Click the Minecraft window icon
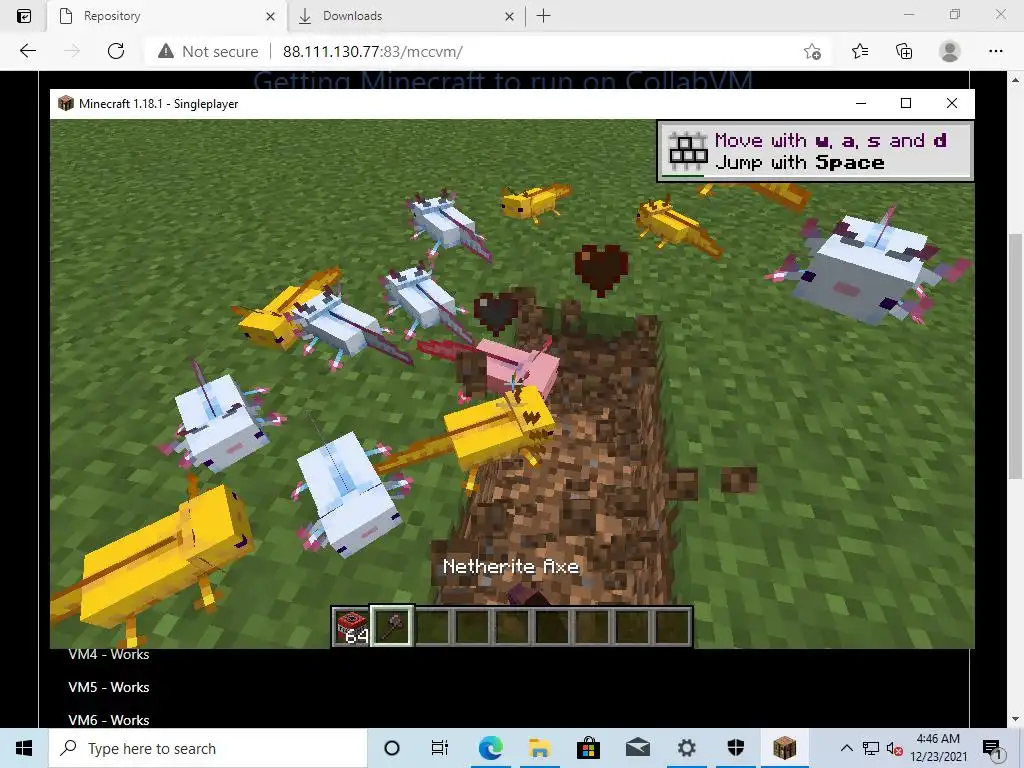 pos(65,103)
